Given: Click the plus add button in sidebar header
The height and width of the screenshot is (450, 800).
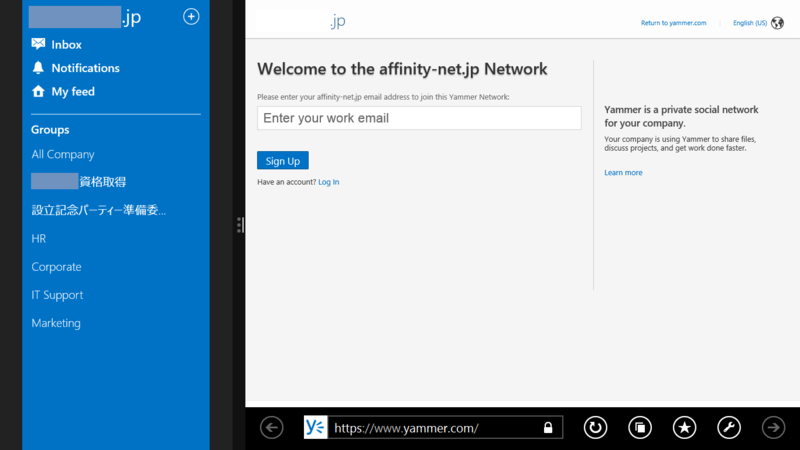Looking at the screenshot, I should click(x=191, y=17).
